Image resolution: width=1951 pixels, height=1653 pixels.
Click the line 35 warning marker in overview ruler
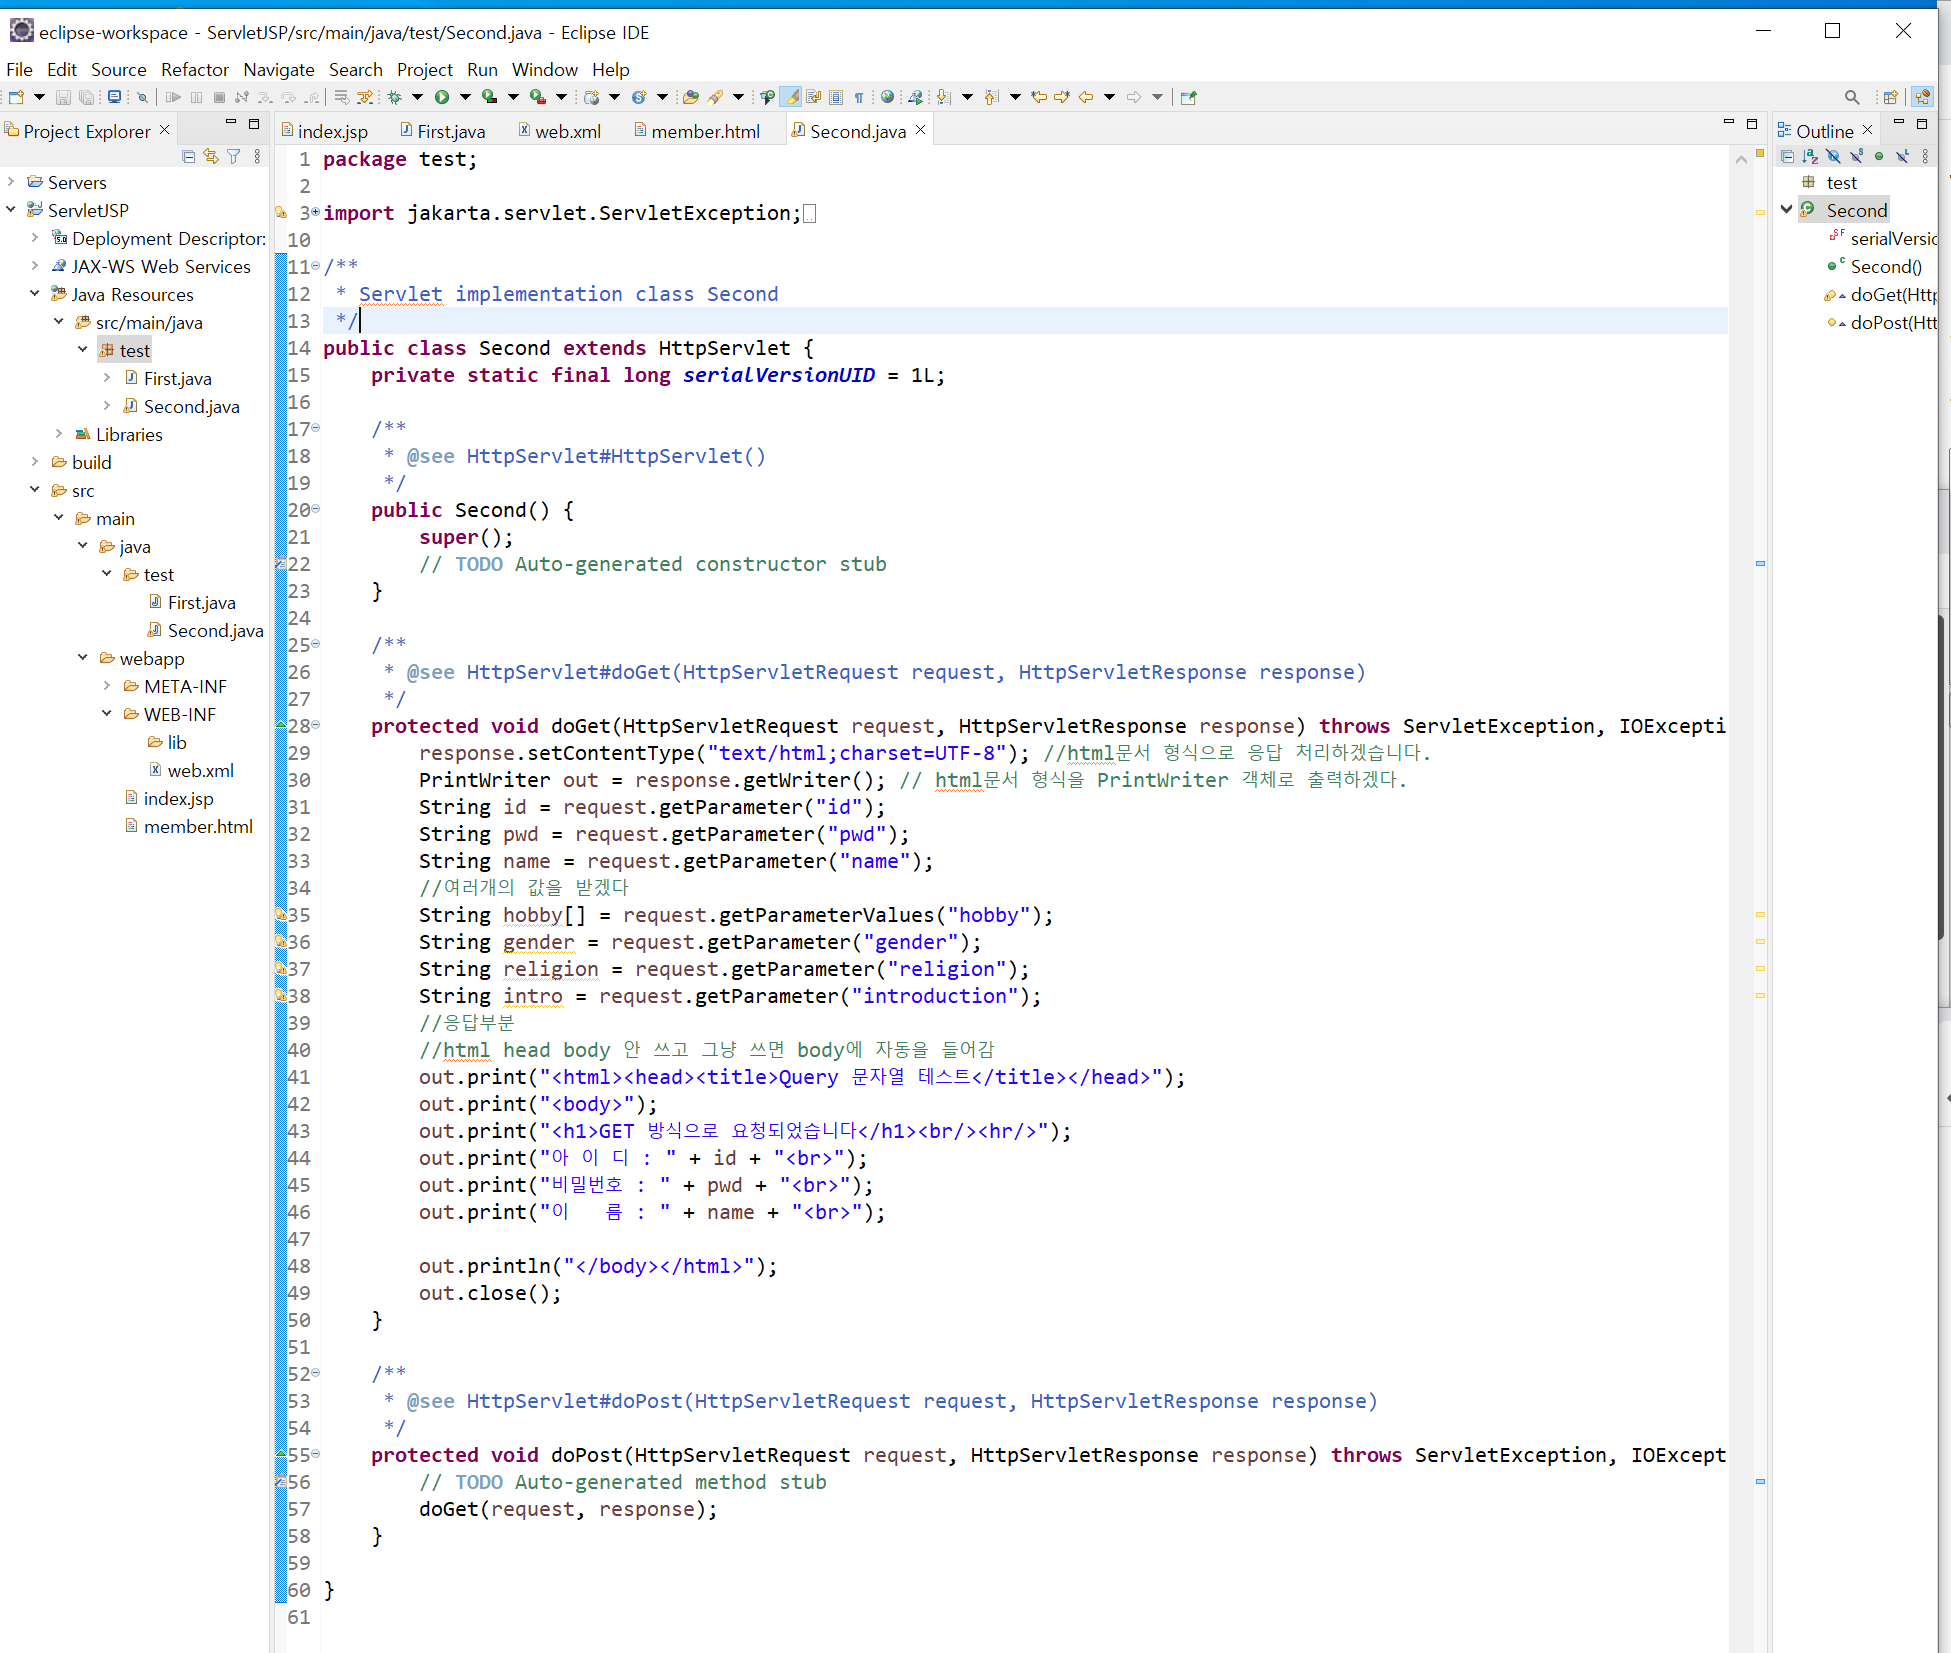click(x=1760, y=915)
